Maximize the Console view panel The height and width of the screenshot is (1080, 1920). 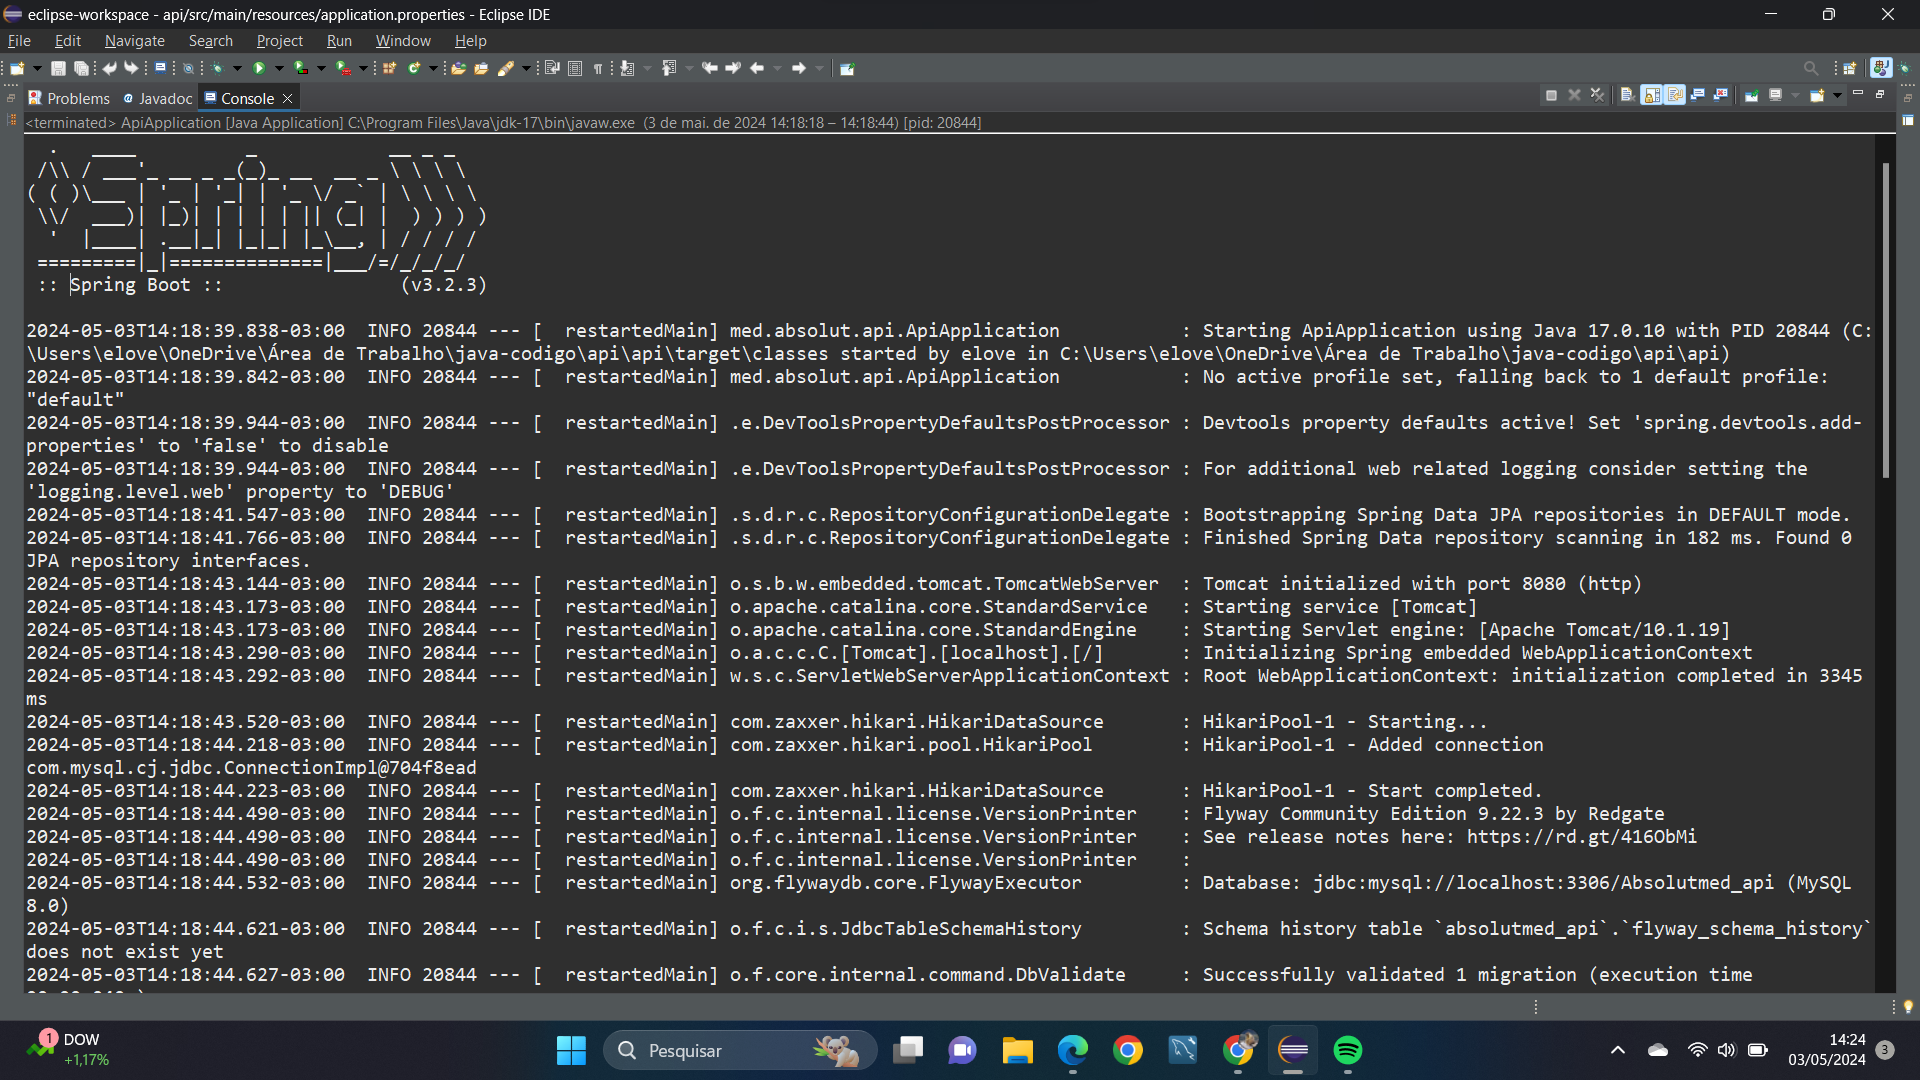tap(1880, 93)
